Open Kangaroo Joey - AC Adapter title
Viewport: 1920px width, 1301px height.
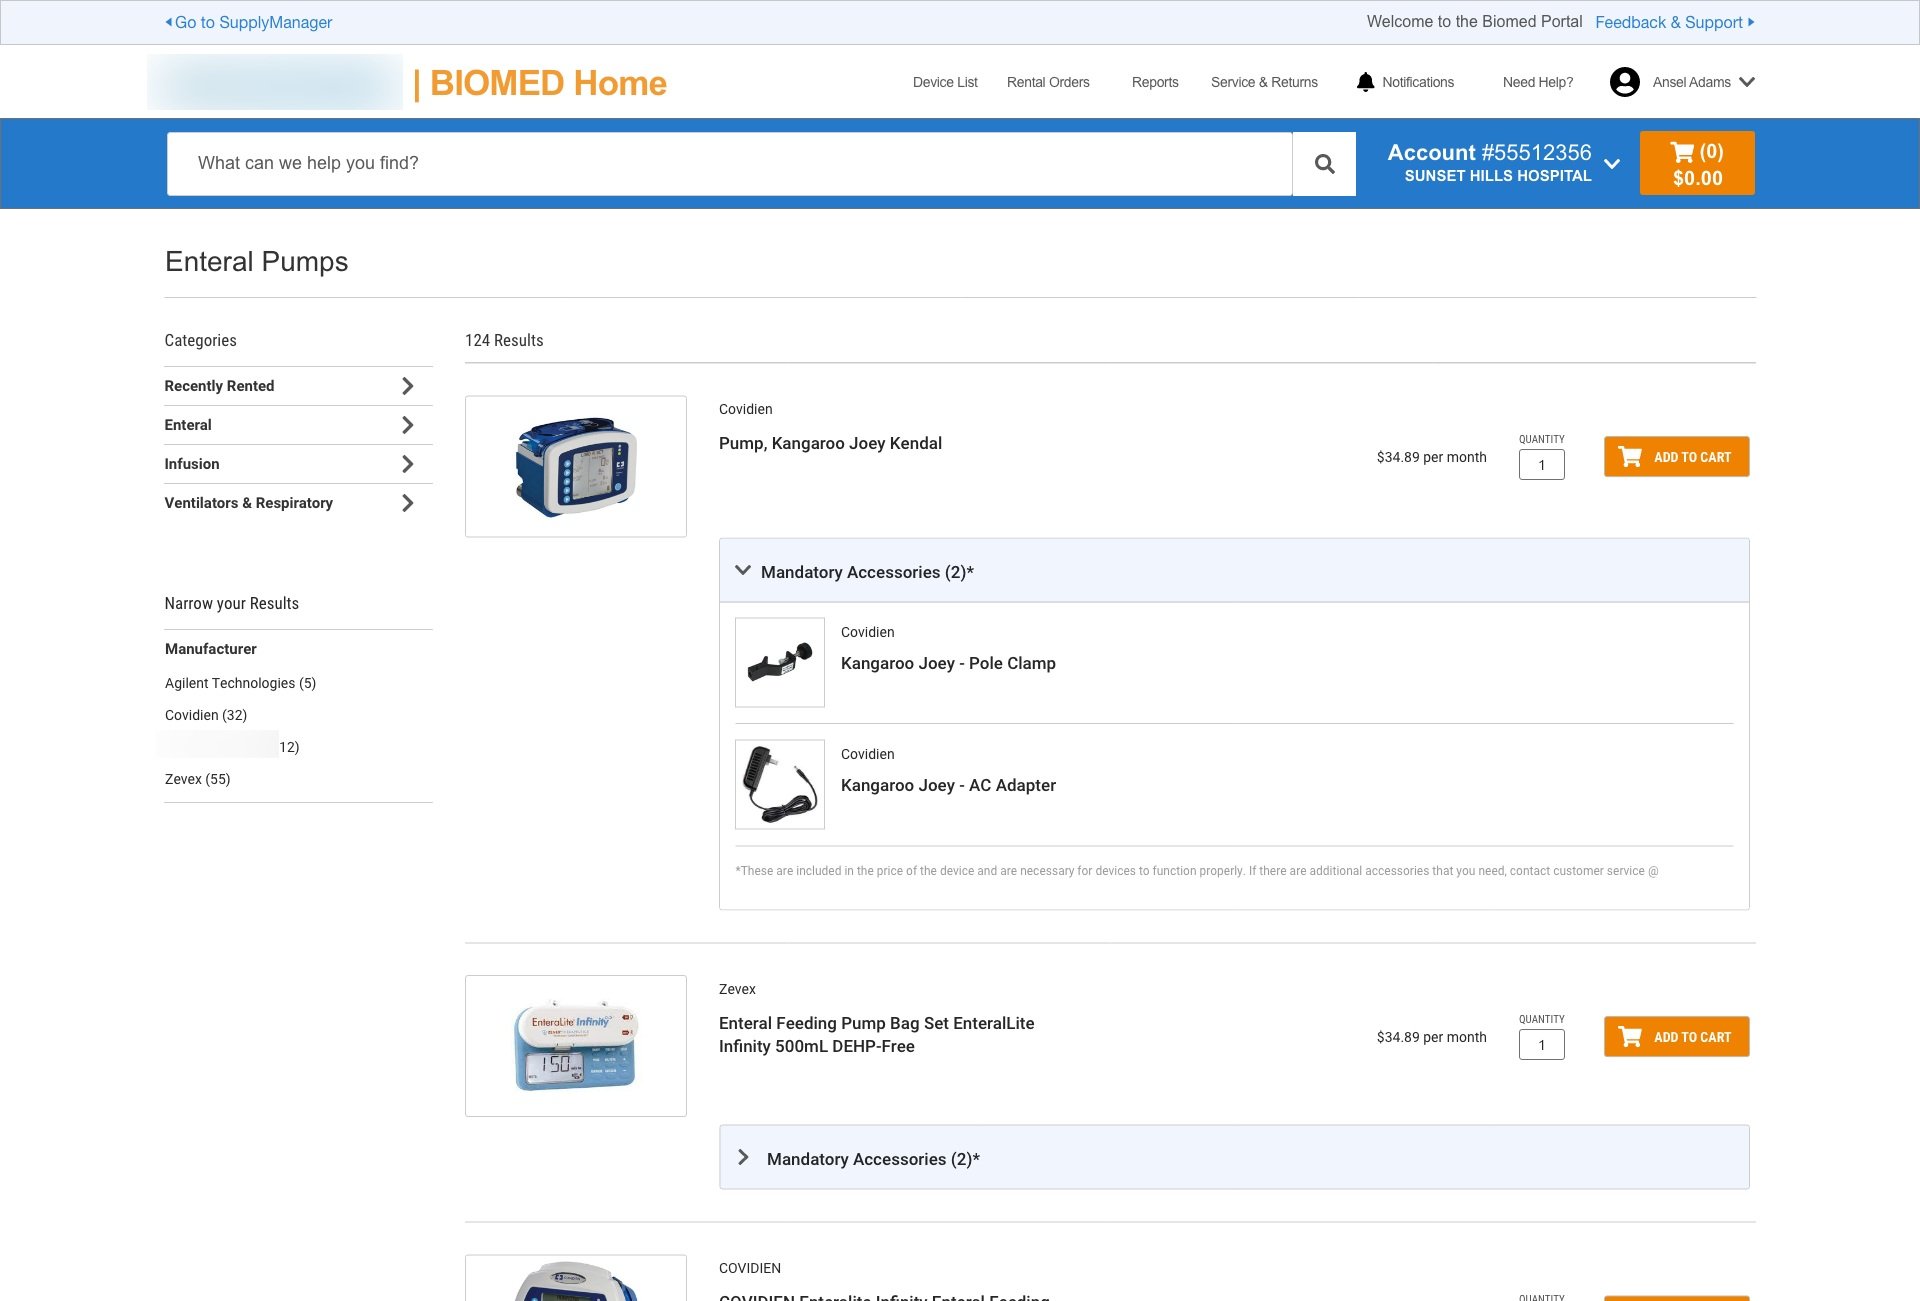point(948,785)
